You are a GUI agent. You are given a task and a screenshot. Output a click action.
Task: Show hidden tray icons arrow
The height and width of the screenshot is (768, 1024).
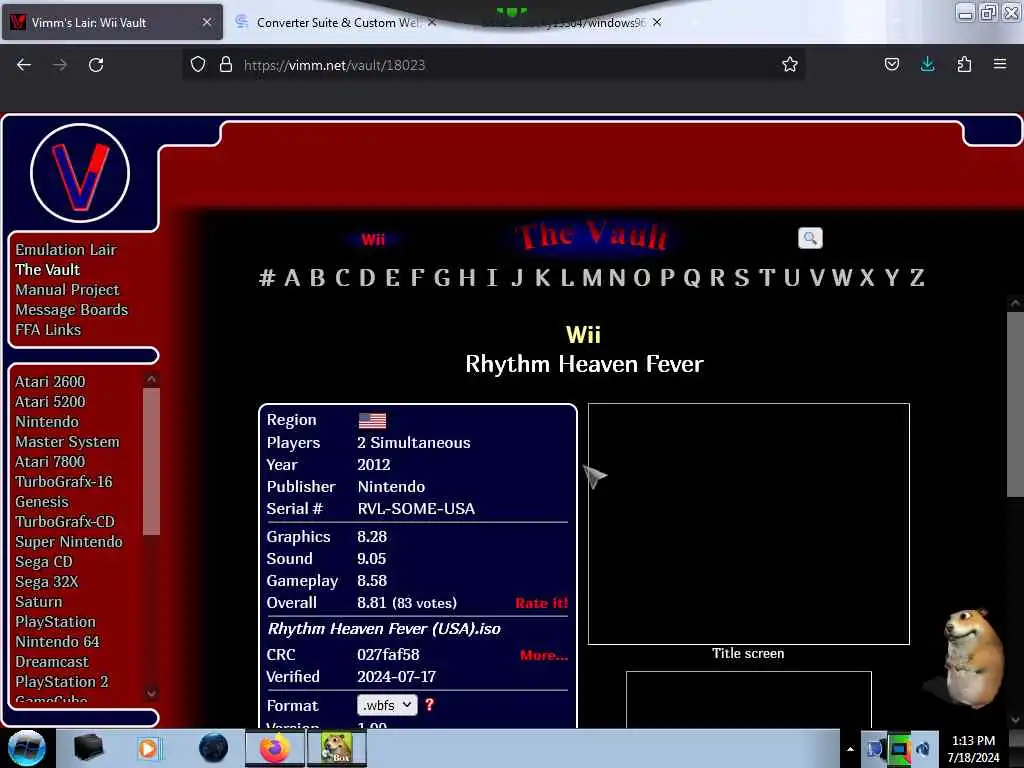[x=850, y=748]
